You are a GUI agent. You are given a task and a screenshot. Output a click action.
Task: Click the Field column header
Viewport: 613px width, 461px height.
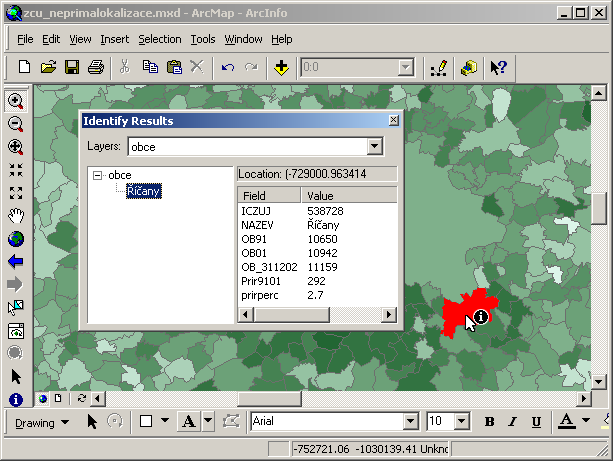pos(269,195)
